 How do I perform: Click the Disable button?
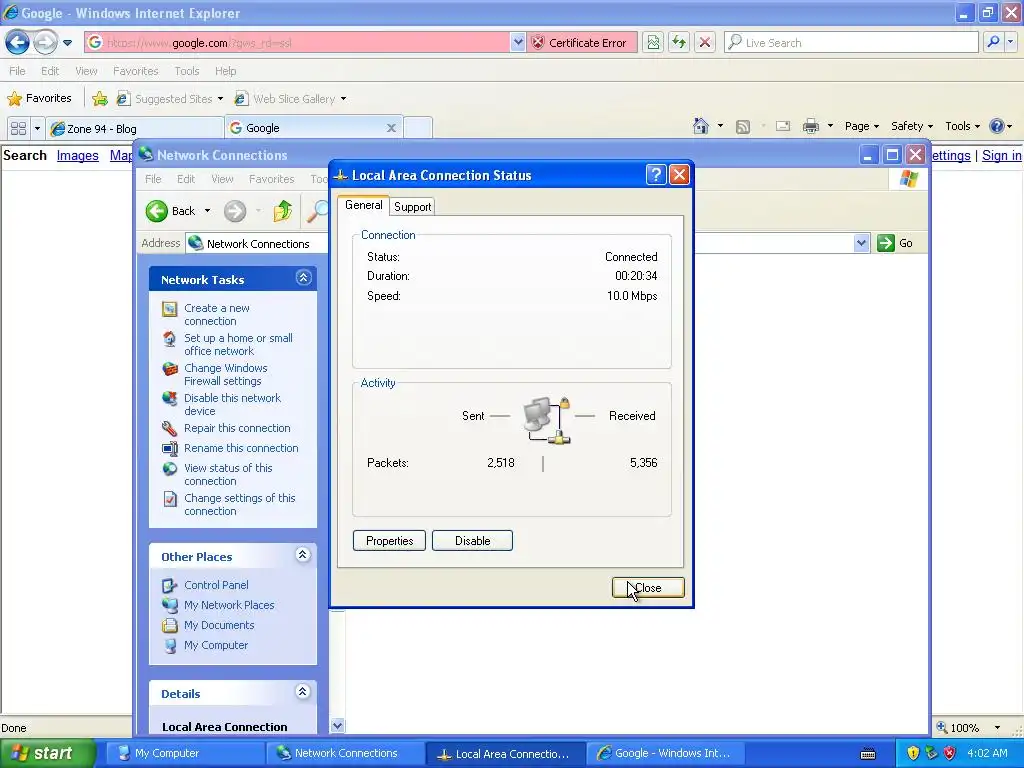[472, 541]
